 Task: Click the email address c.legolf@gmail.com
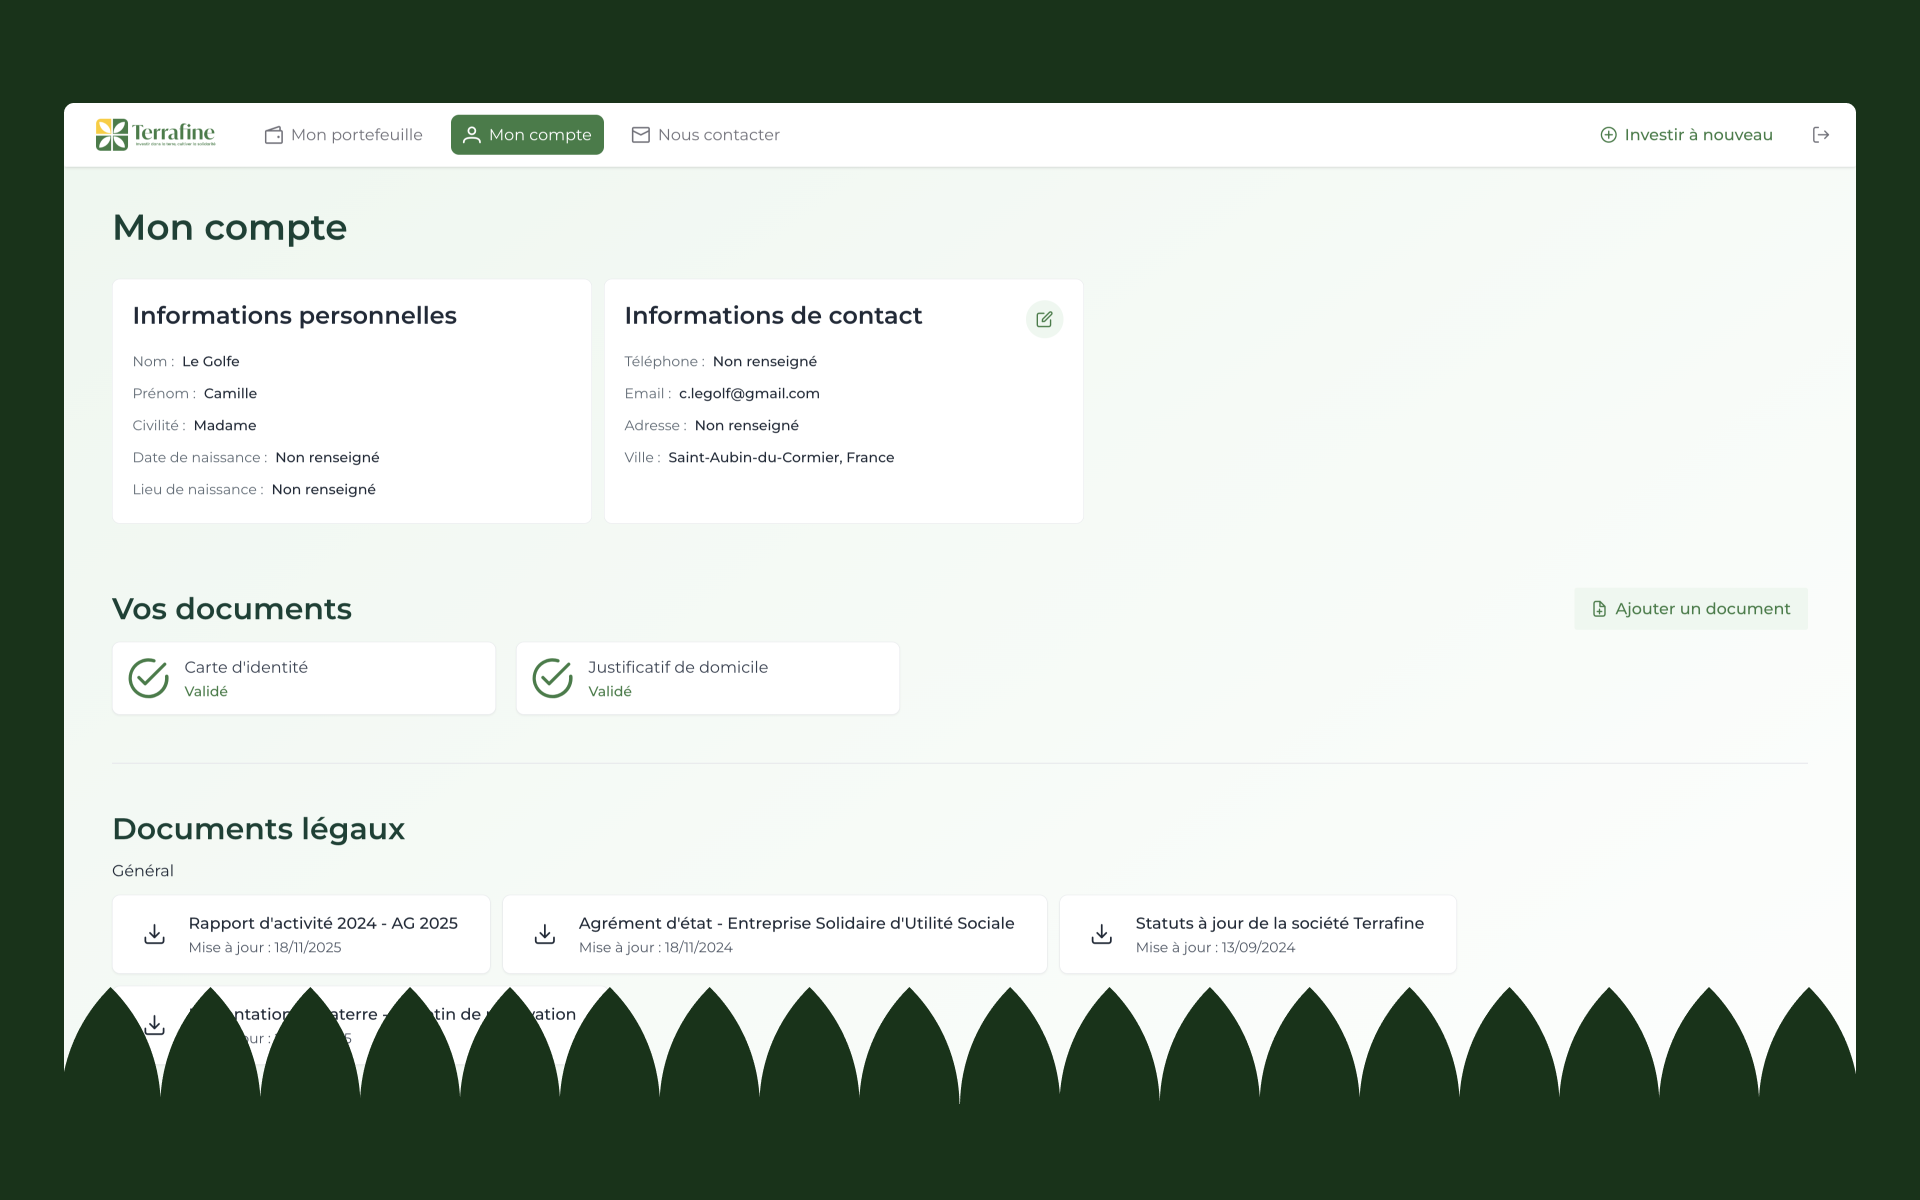click(x=749, y=394)
